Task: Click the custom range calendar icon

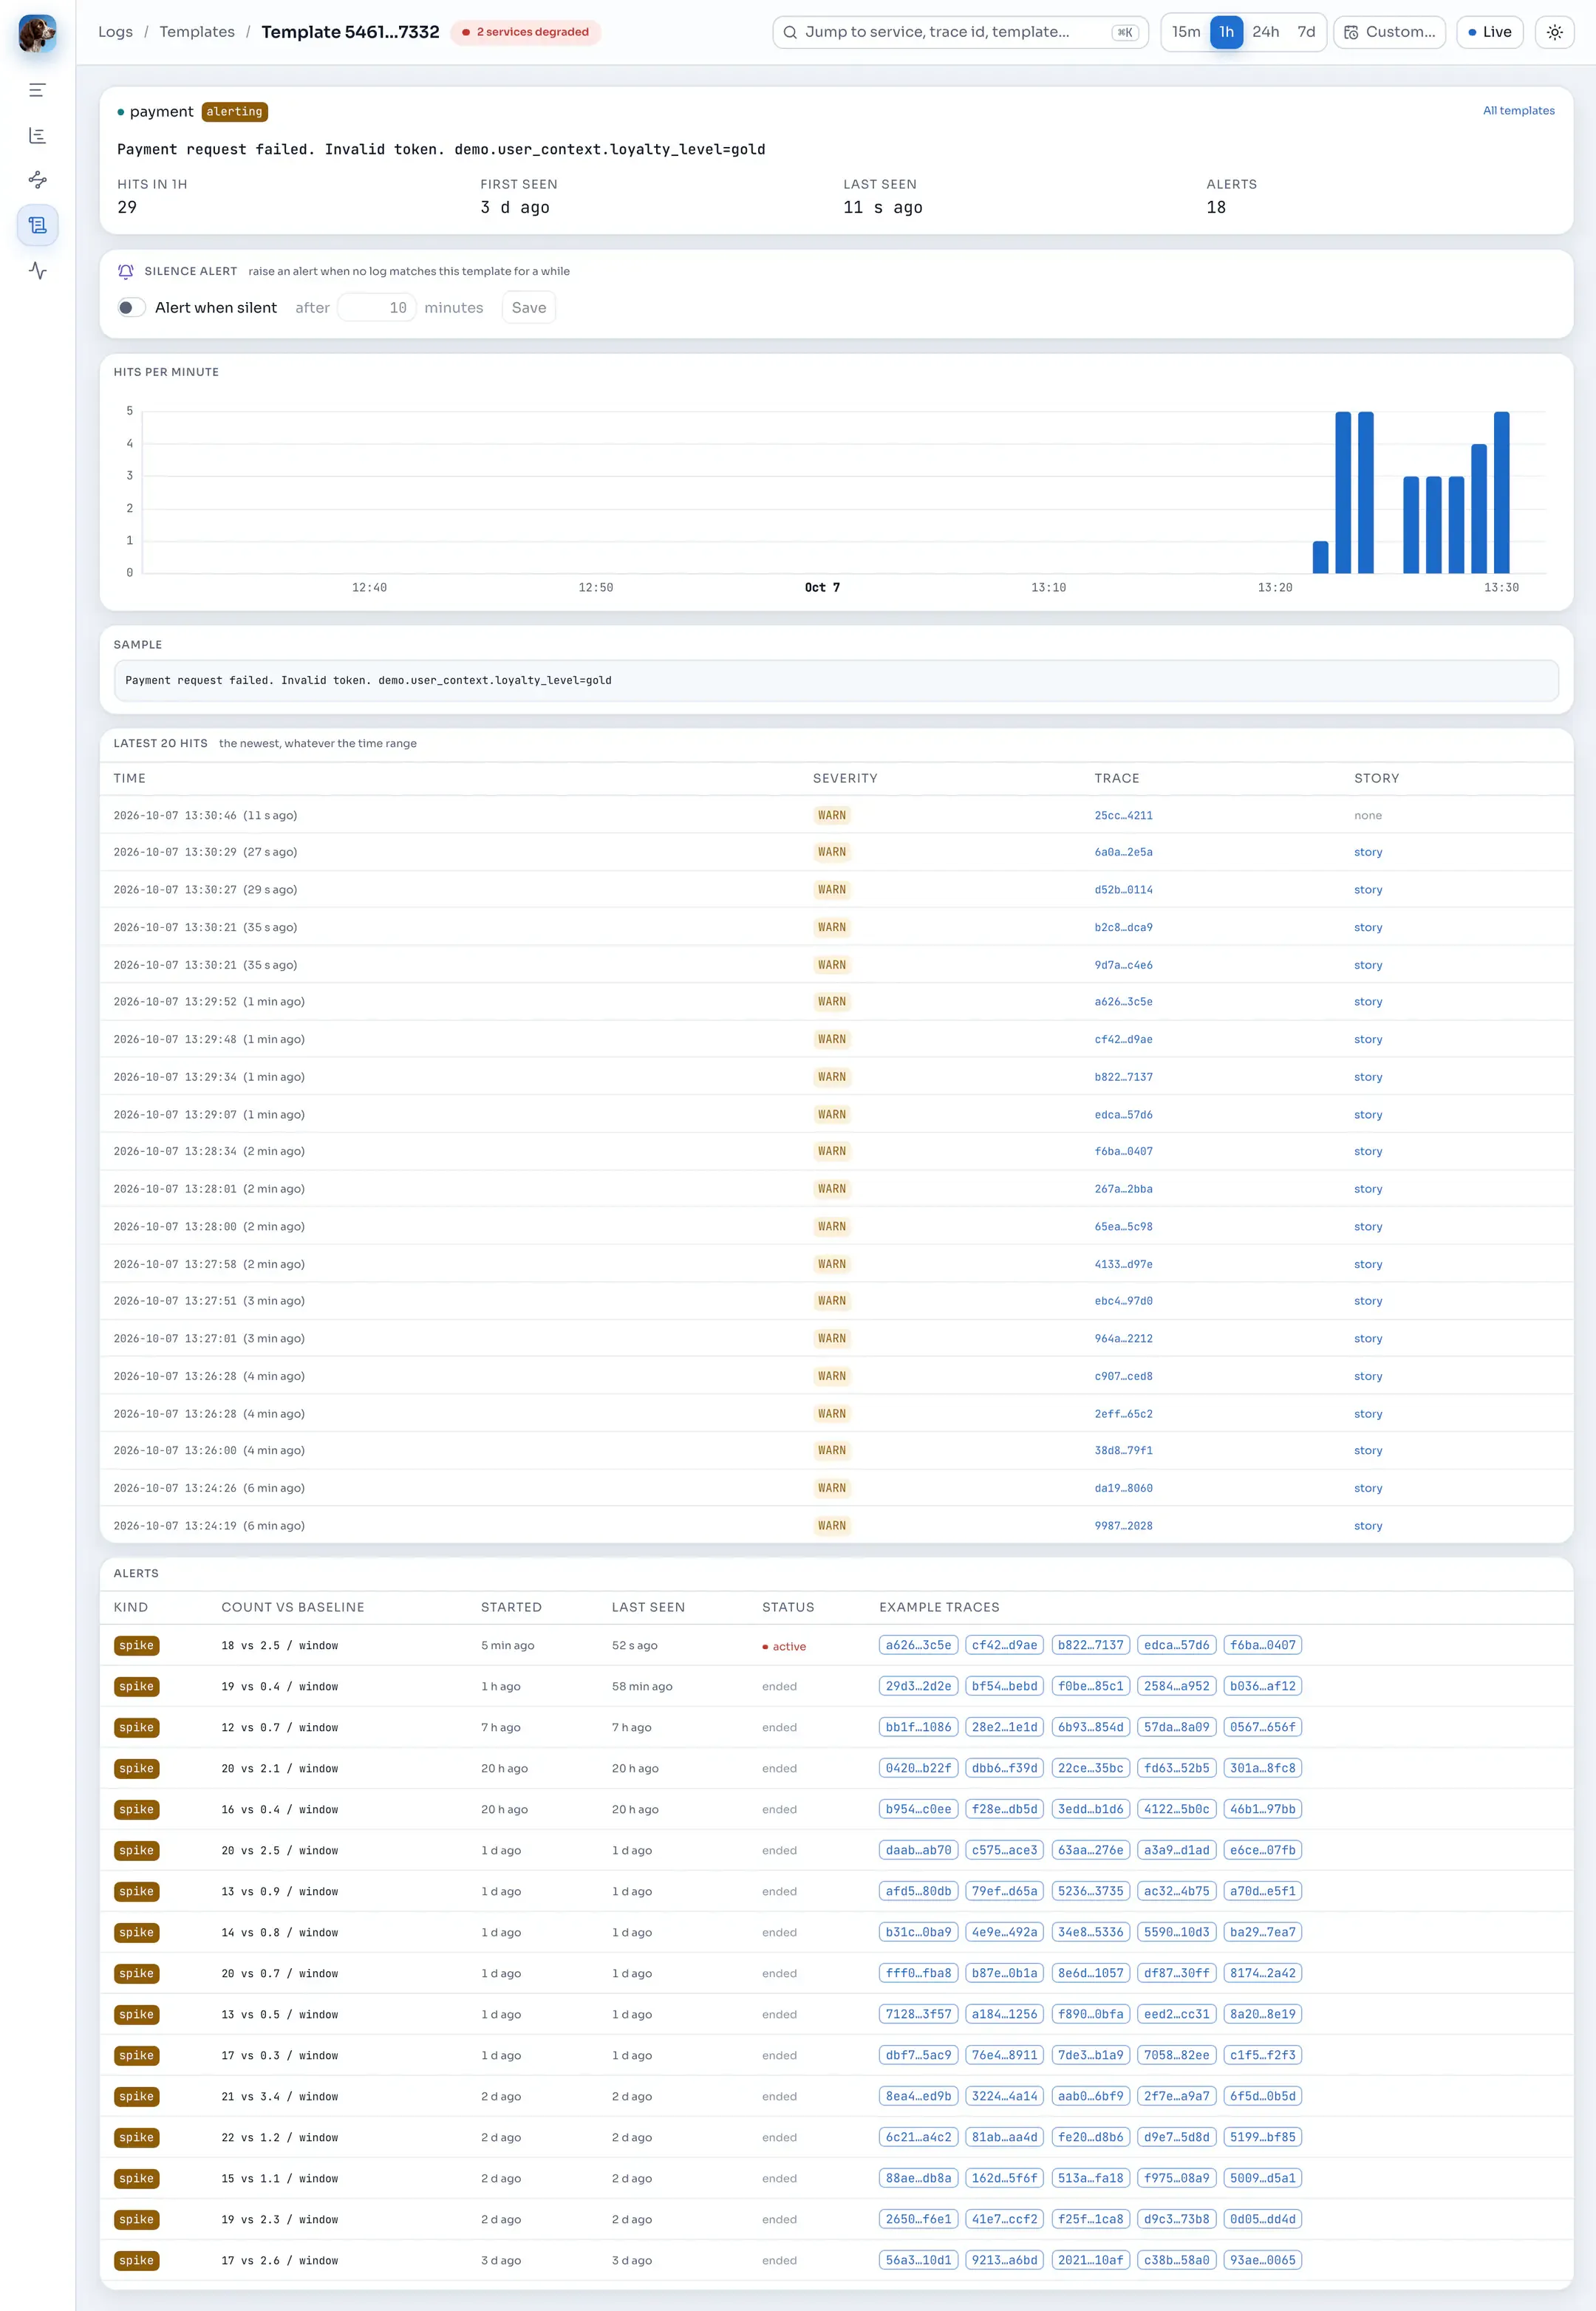Action: coord(1351,32)
